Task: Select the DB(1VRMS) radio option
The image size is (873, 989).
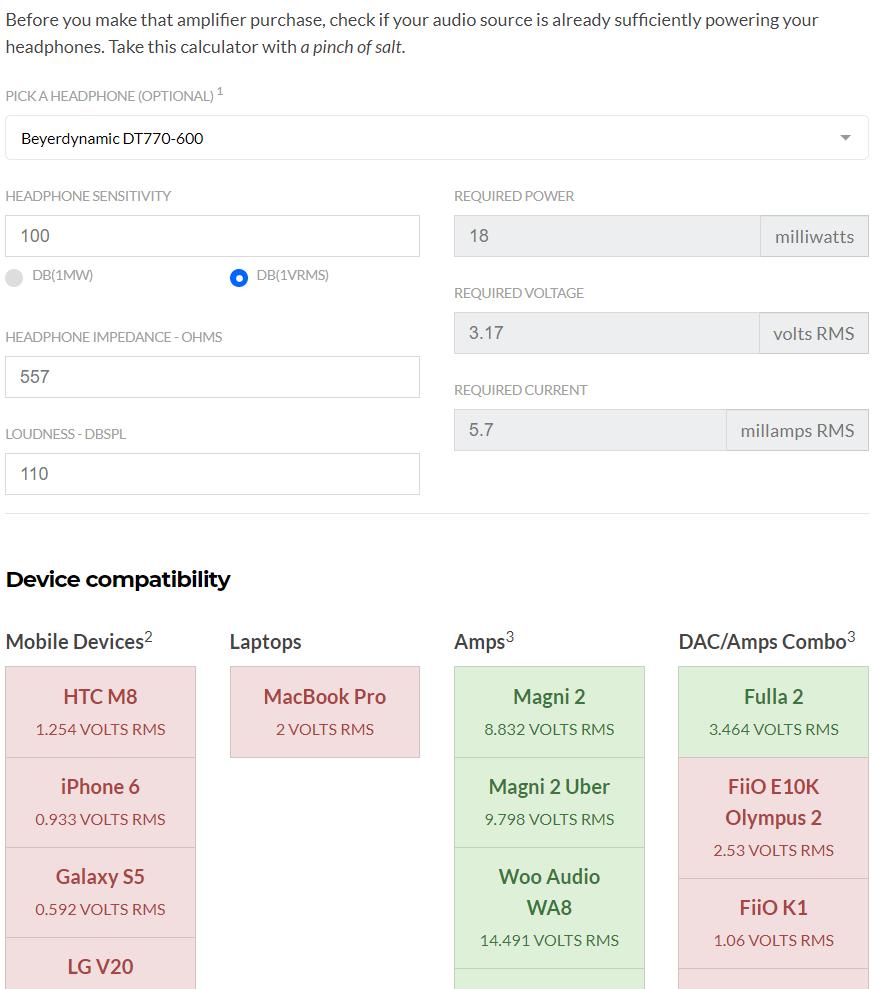Action: [238, 277]
